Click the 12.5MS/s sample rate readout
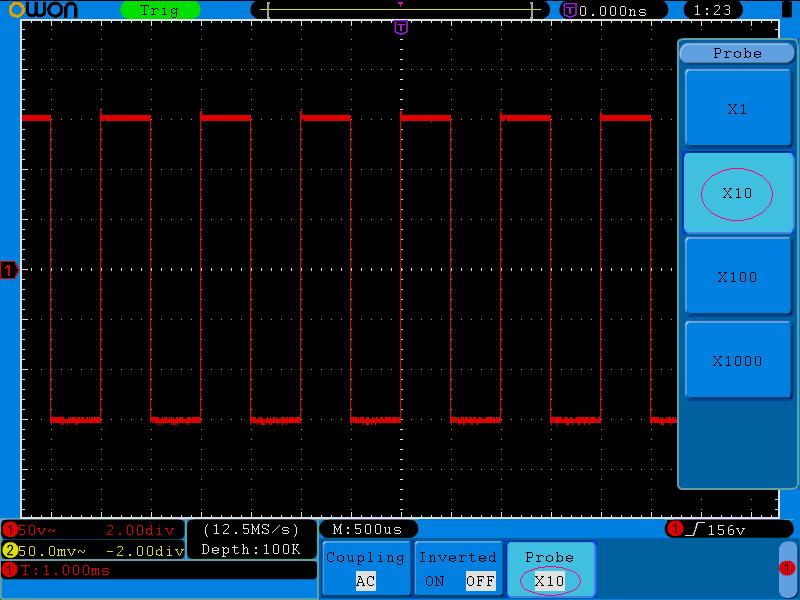The image size is (800, 600). coord(251,530)
